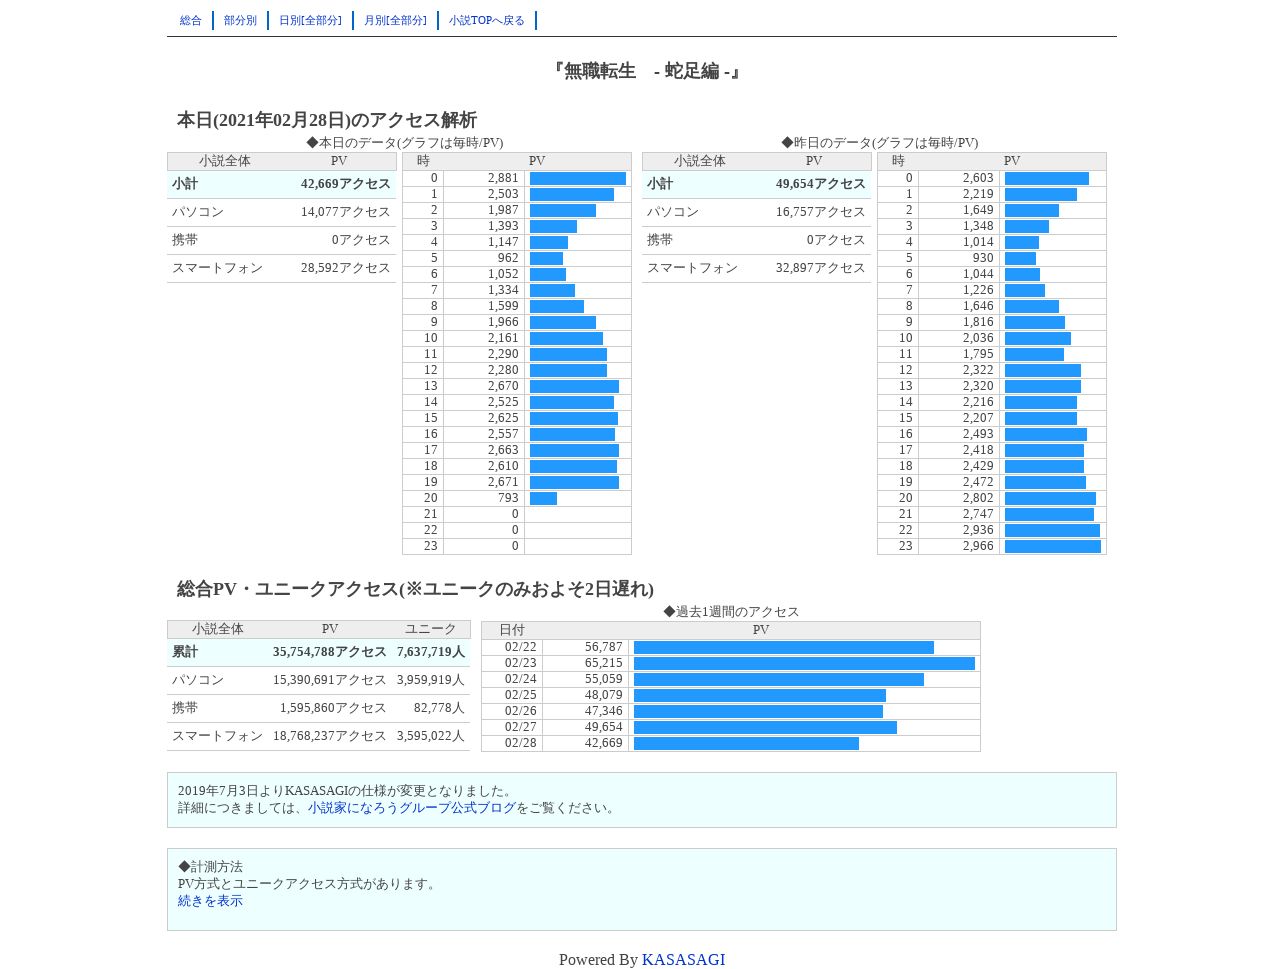Click yesterday's hour 22 bar for 2,936
Image resolution: width=1284 pixels, height=969 pixels.
[x=1052, y=530]
